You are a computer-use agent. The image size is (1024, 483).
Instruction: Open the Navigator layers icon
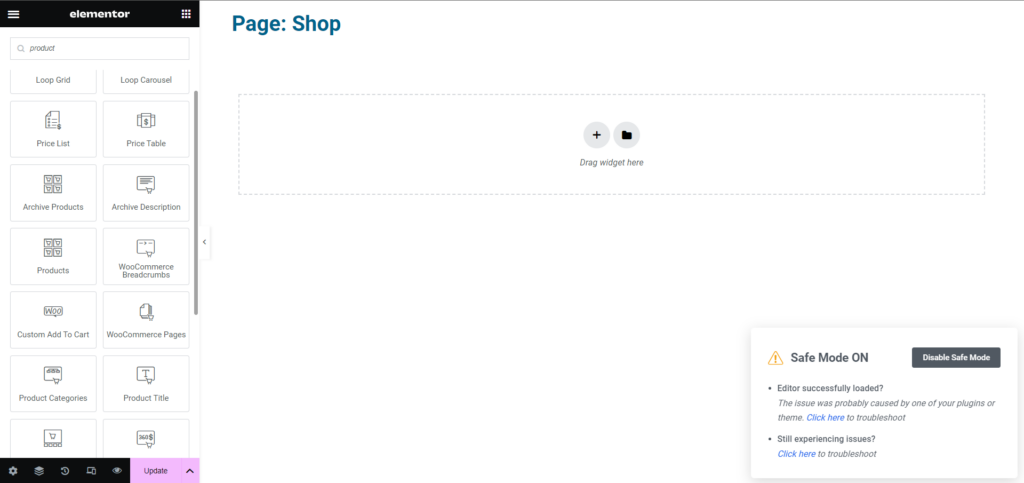point(39,471)
